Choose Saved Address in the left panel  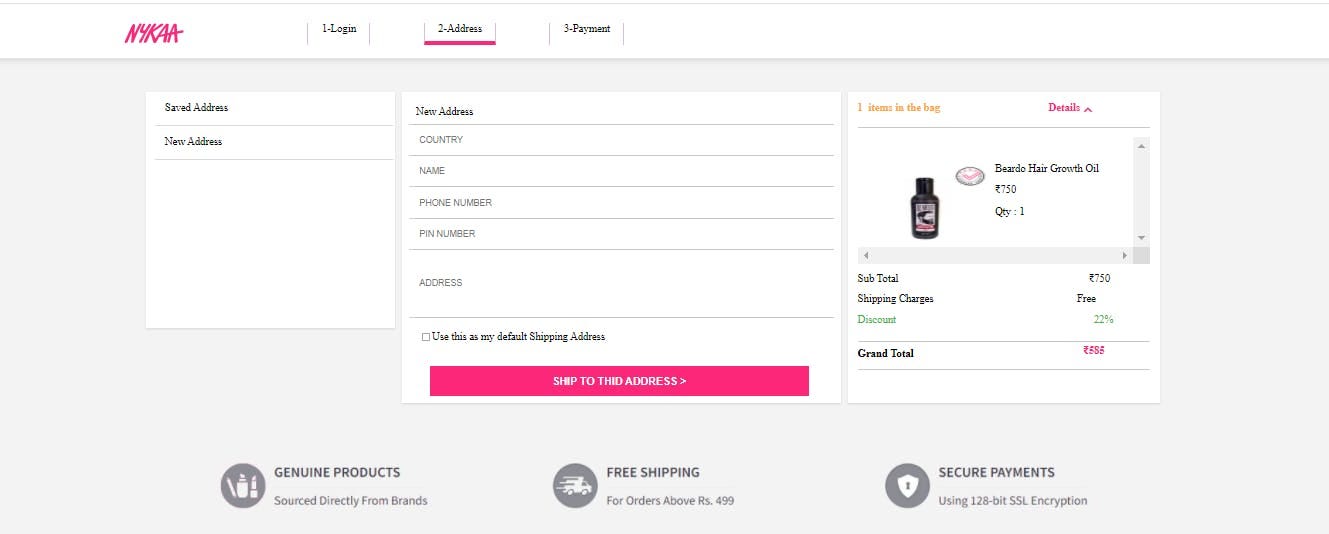click(270, 108)
